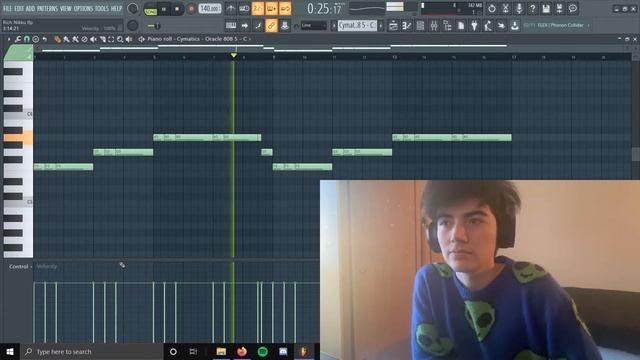The height and width of the screenshot is (360, 640).
Task: Click the scissors cut icon in top toolbar
Action: click(x=505, y=9)
